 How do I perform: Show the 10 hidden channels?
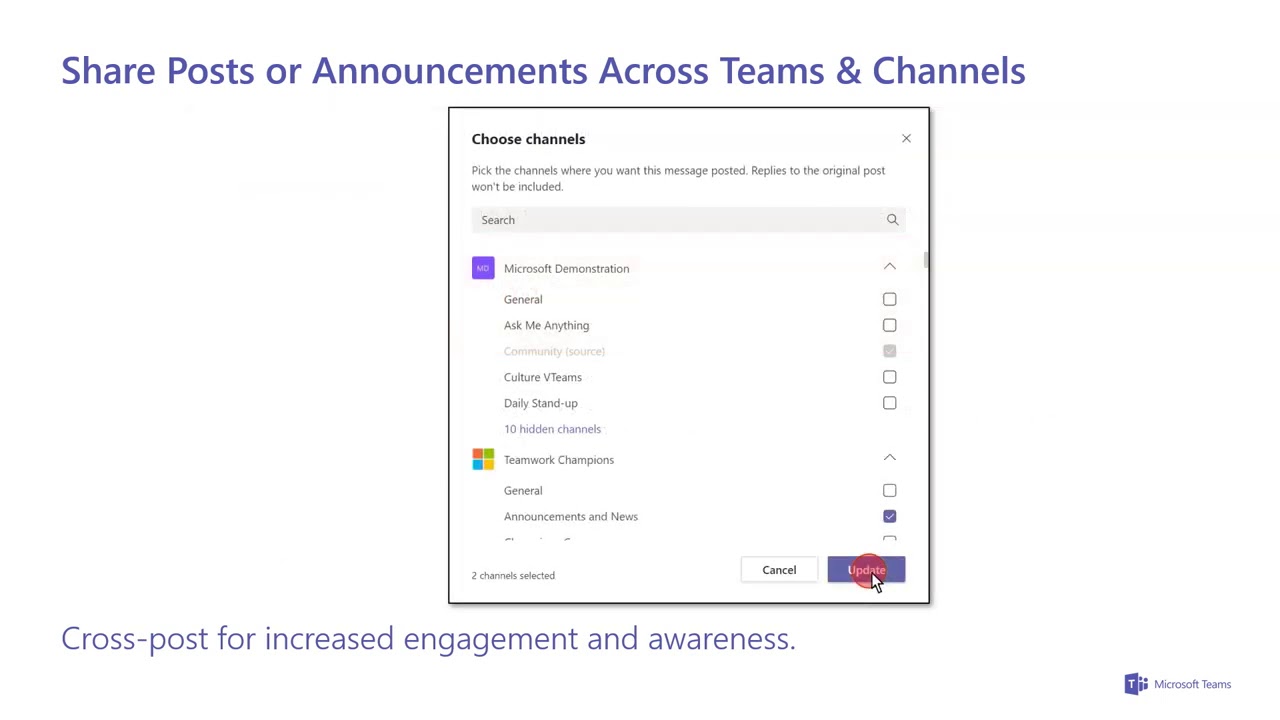552,429
